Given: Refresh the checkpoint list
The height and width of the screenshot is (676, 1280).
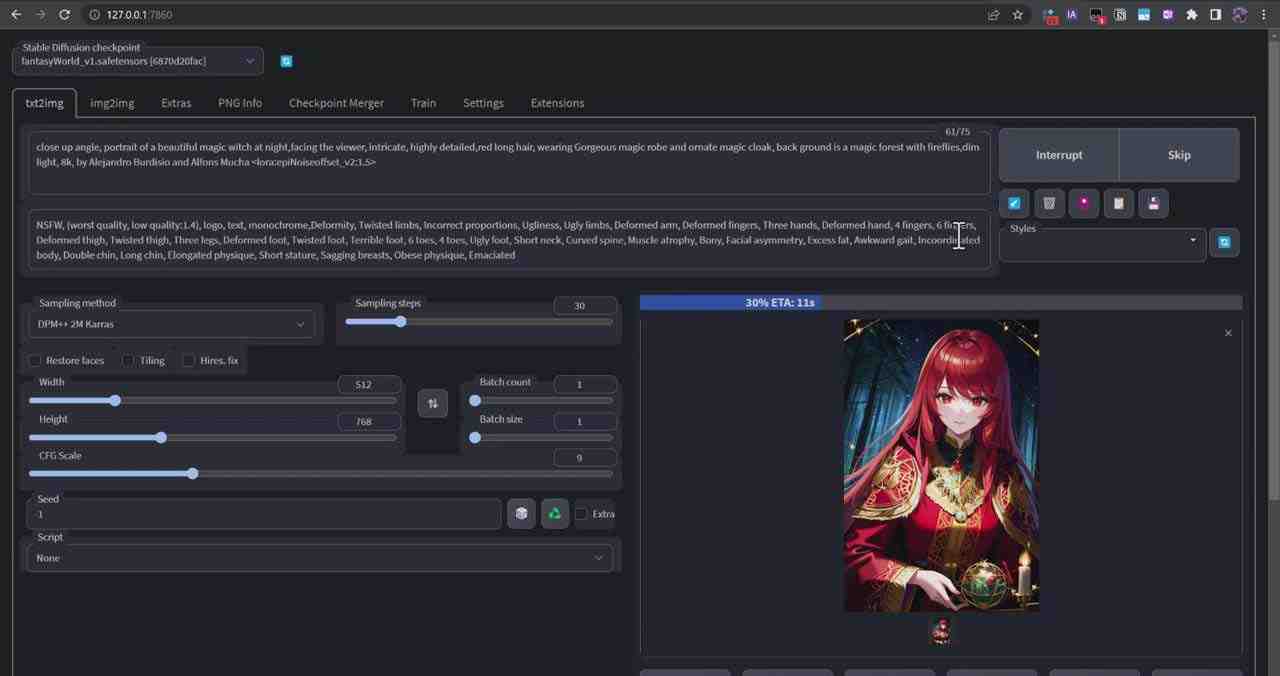Looking at the screenshot, I should (287, 61).
